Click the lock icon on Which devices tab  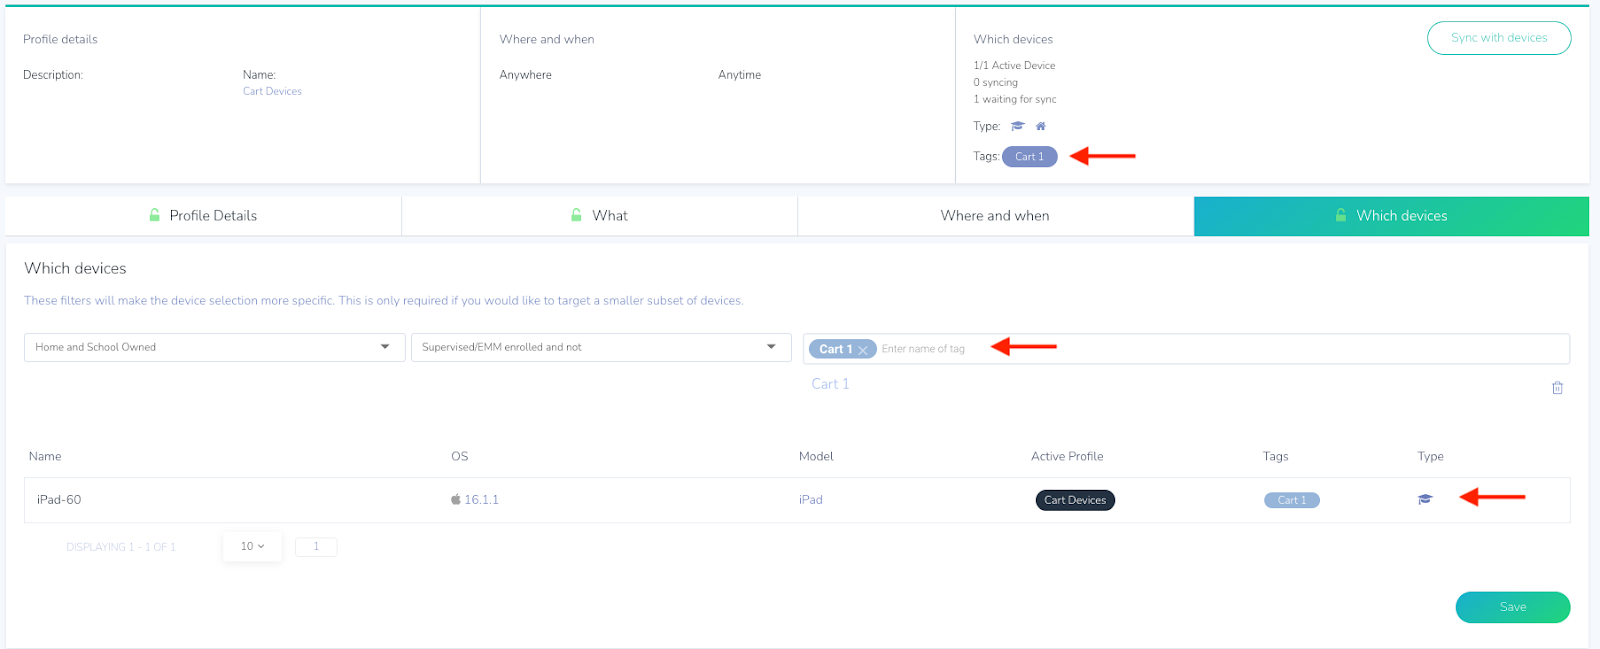tap(1341, 215)
